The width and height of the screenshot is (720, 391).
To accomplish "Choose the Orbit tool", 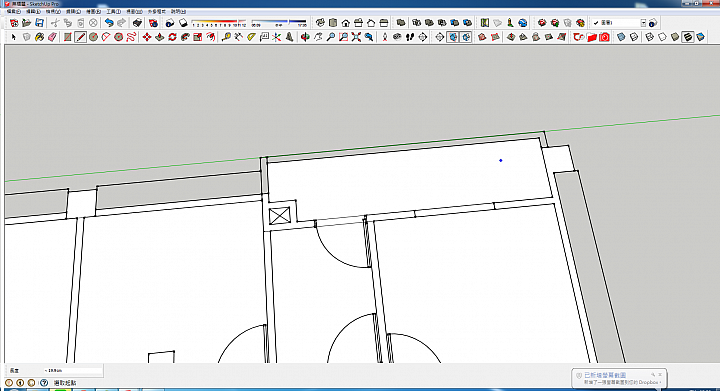I will [305, 37].
